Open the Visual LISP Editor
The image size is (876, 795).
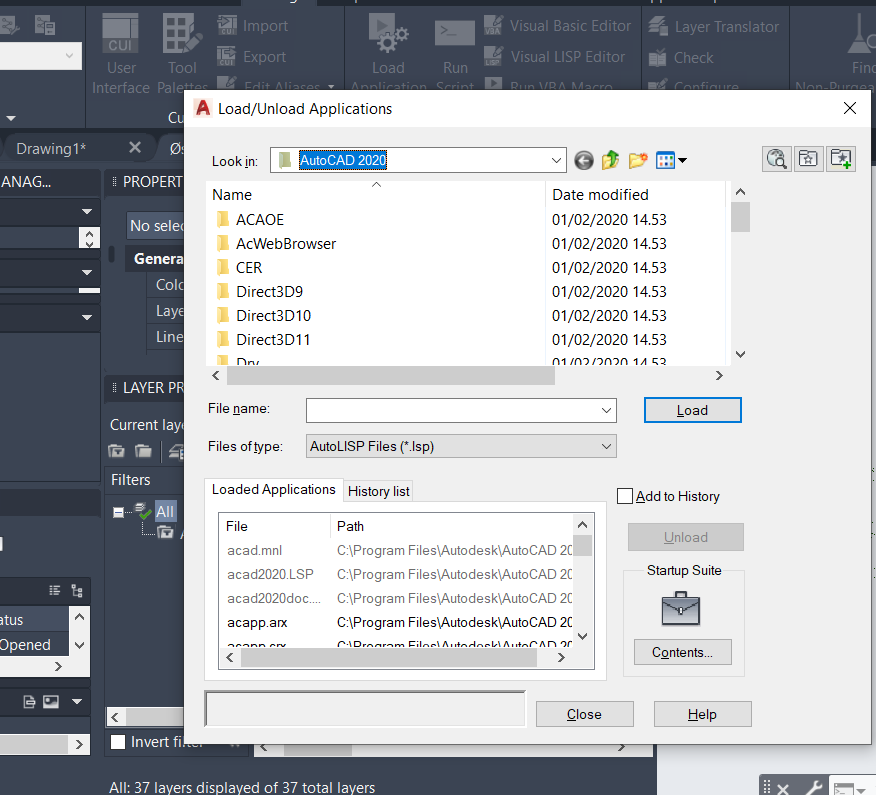[x=554, y=57]
